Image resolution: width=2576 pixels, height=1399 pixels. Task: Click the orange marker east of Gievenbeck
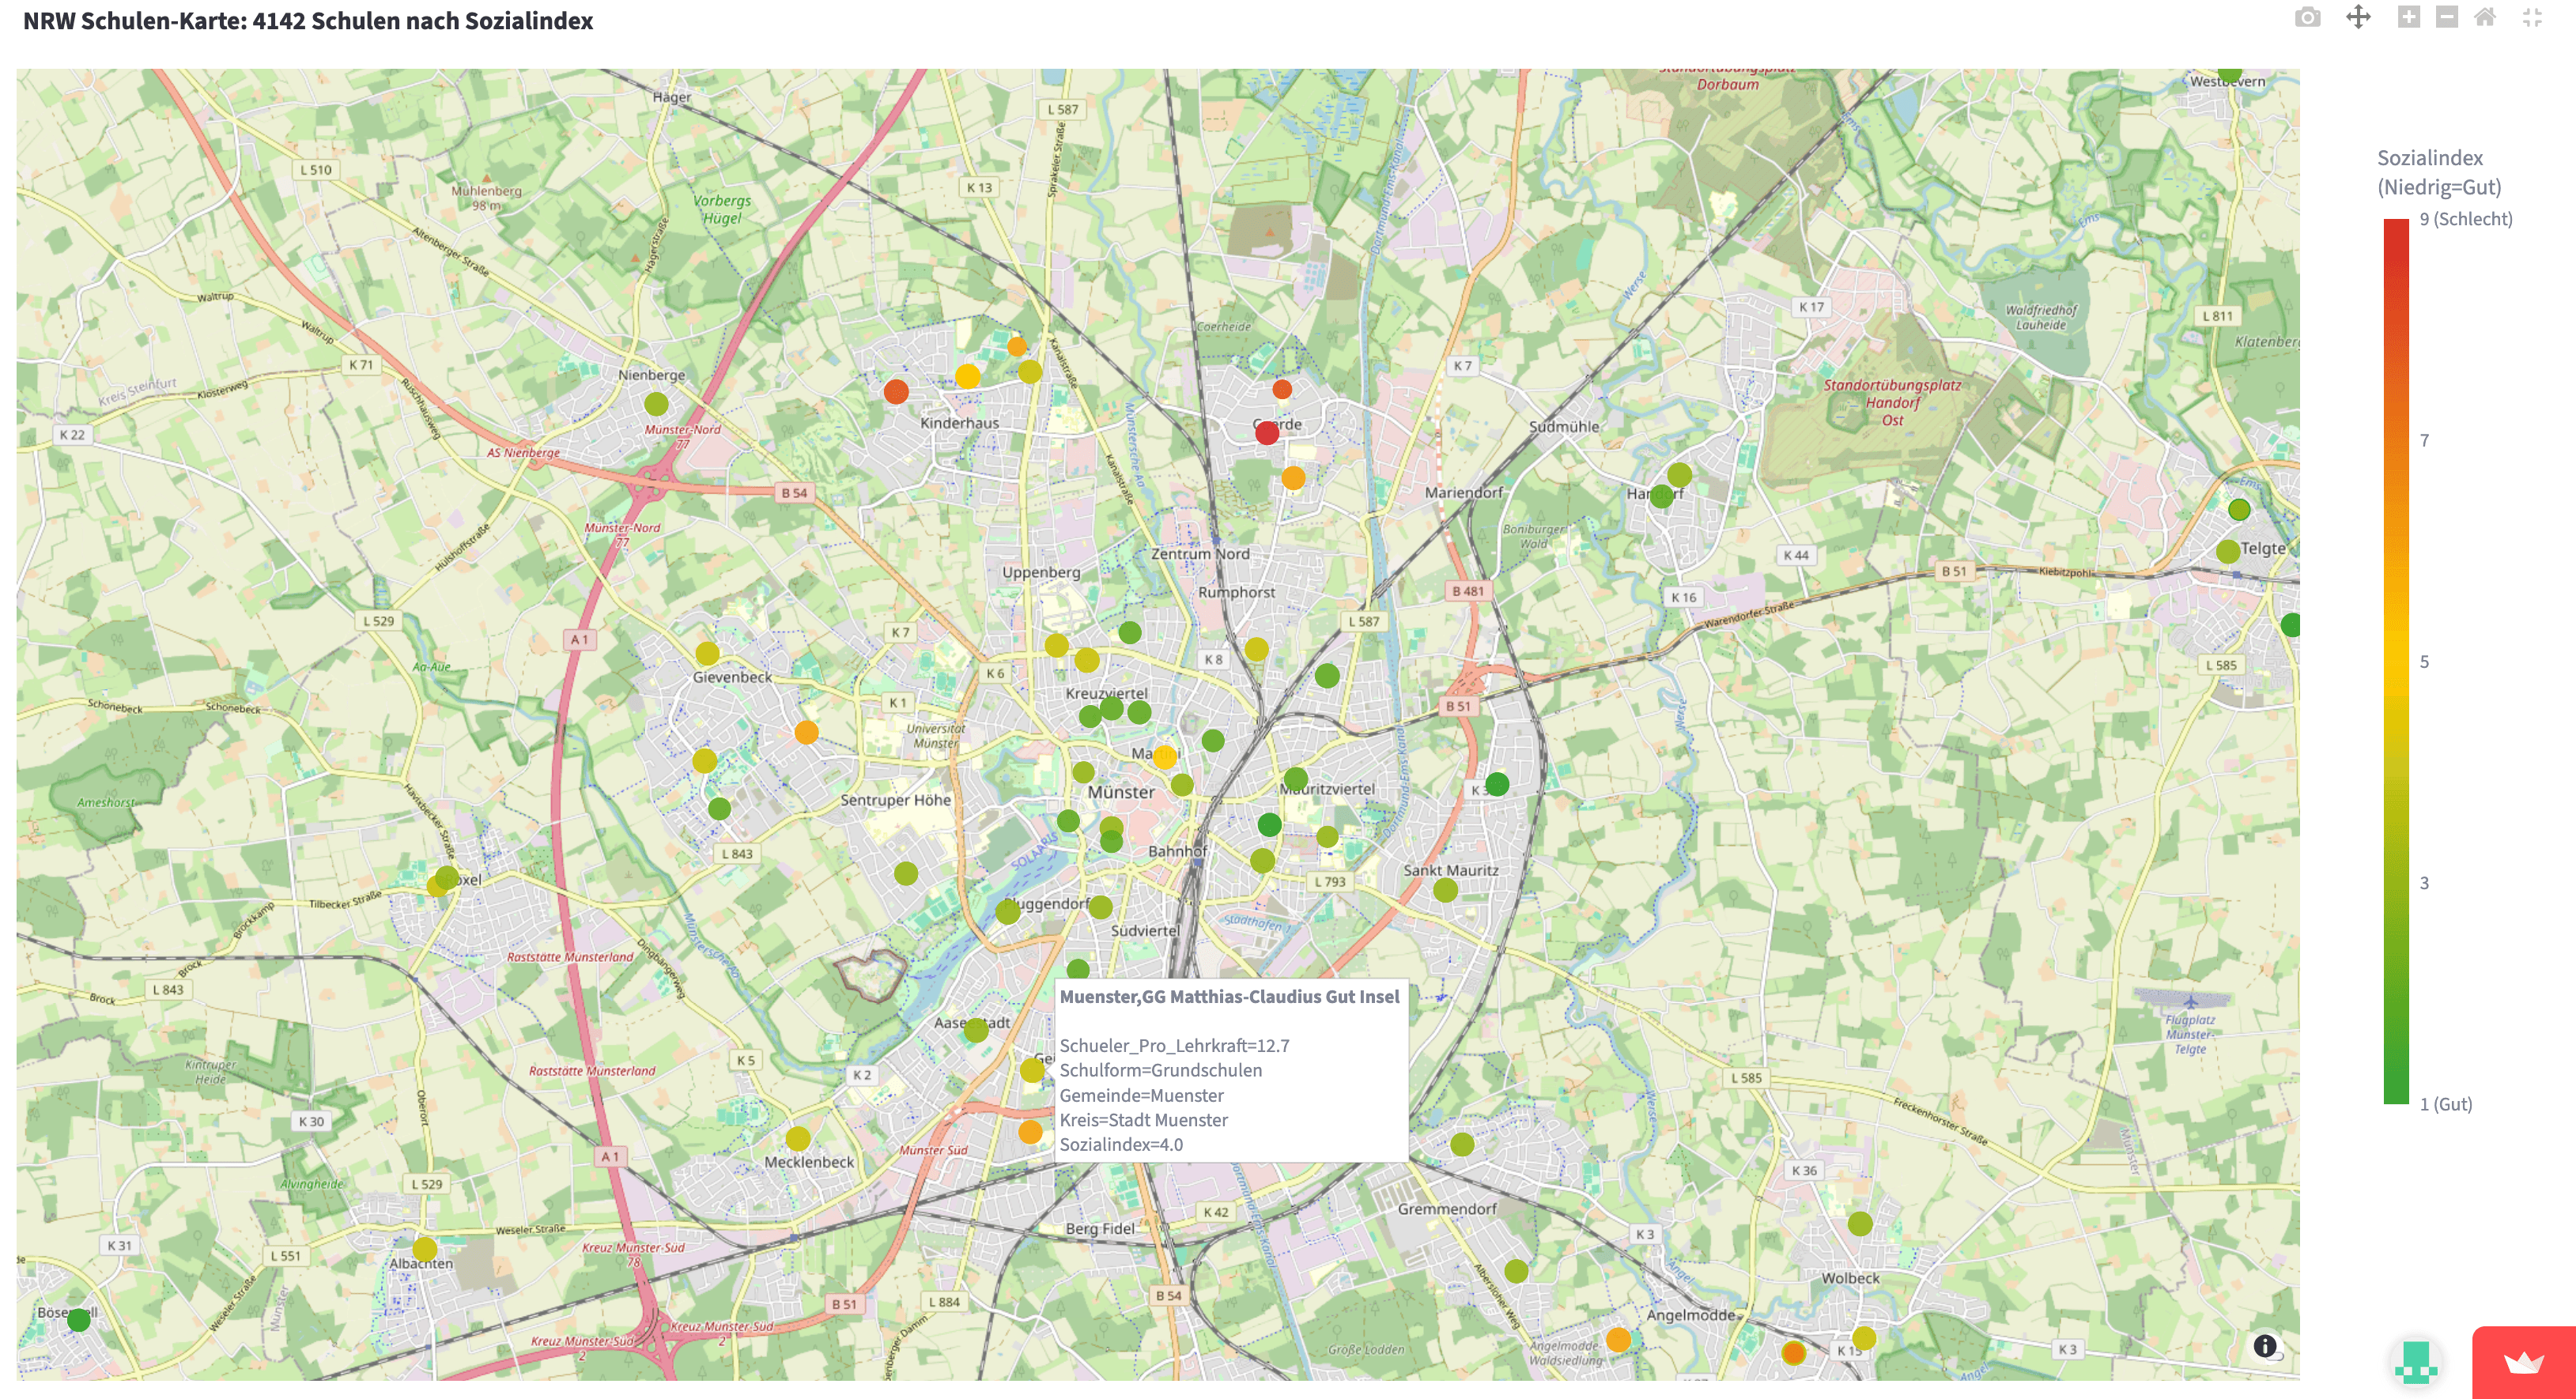click(806, 733)
